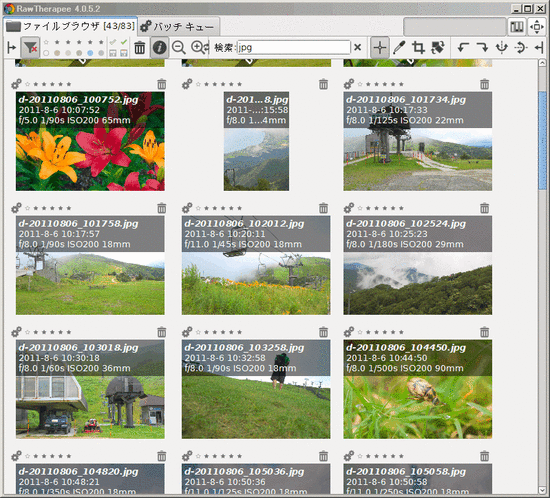Zoom out thumbnails with magnifier minus
550x498 pixels.
pyautogui.click(x=179, y=47)
